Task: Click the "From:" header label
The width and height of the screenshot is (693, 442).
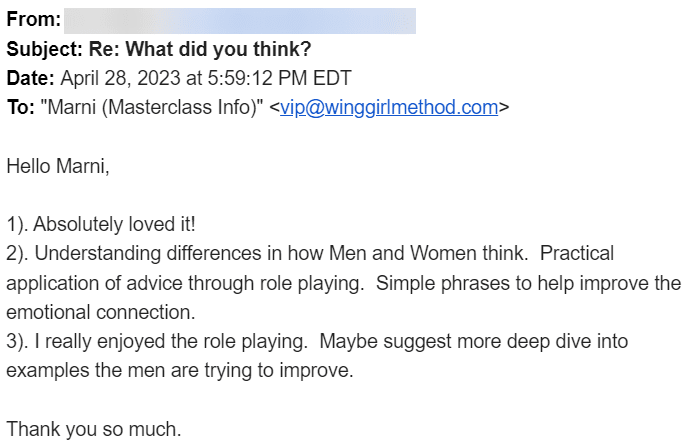Action: tap(34, 20)
